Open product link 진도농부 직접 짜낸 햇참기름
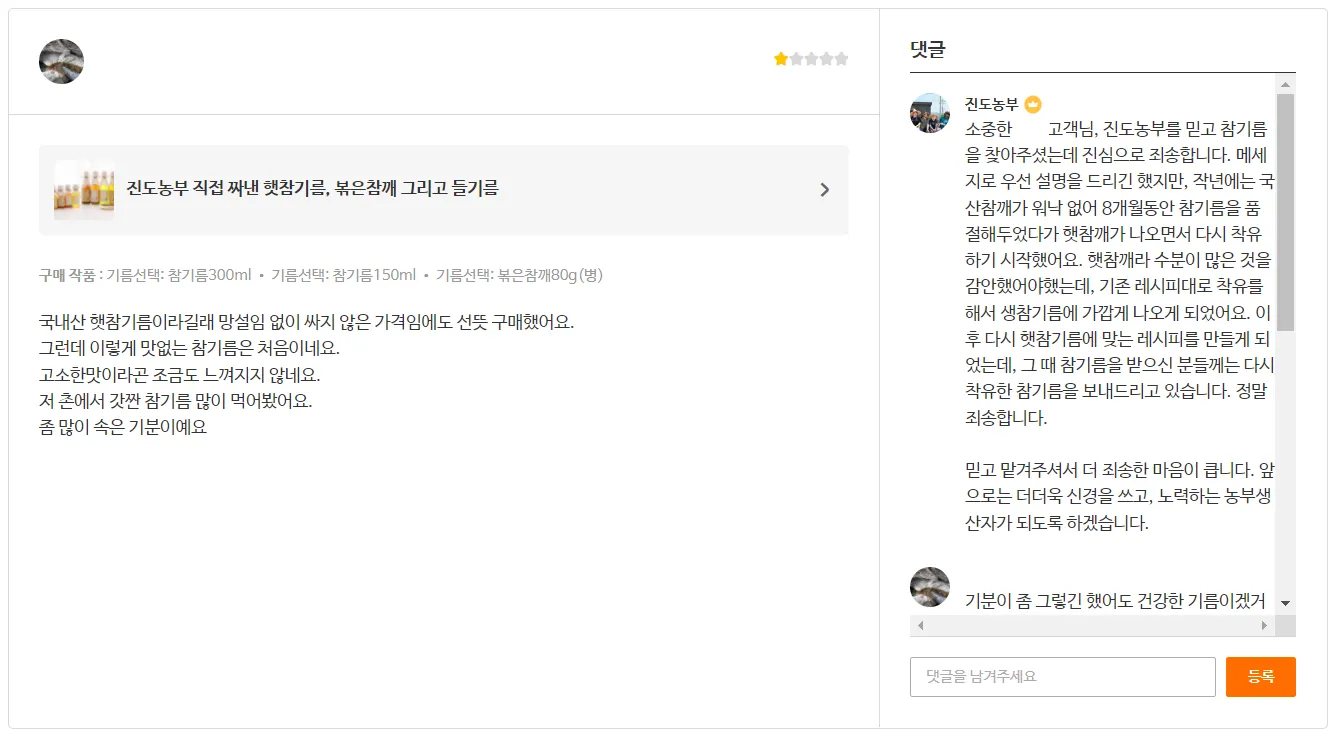 312,188
